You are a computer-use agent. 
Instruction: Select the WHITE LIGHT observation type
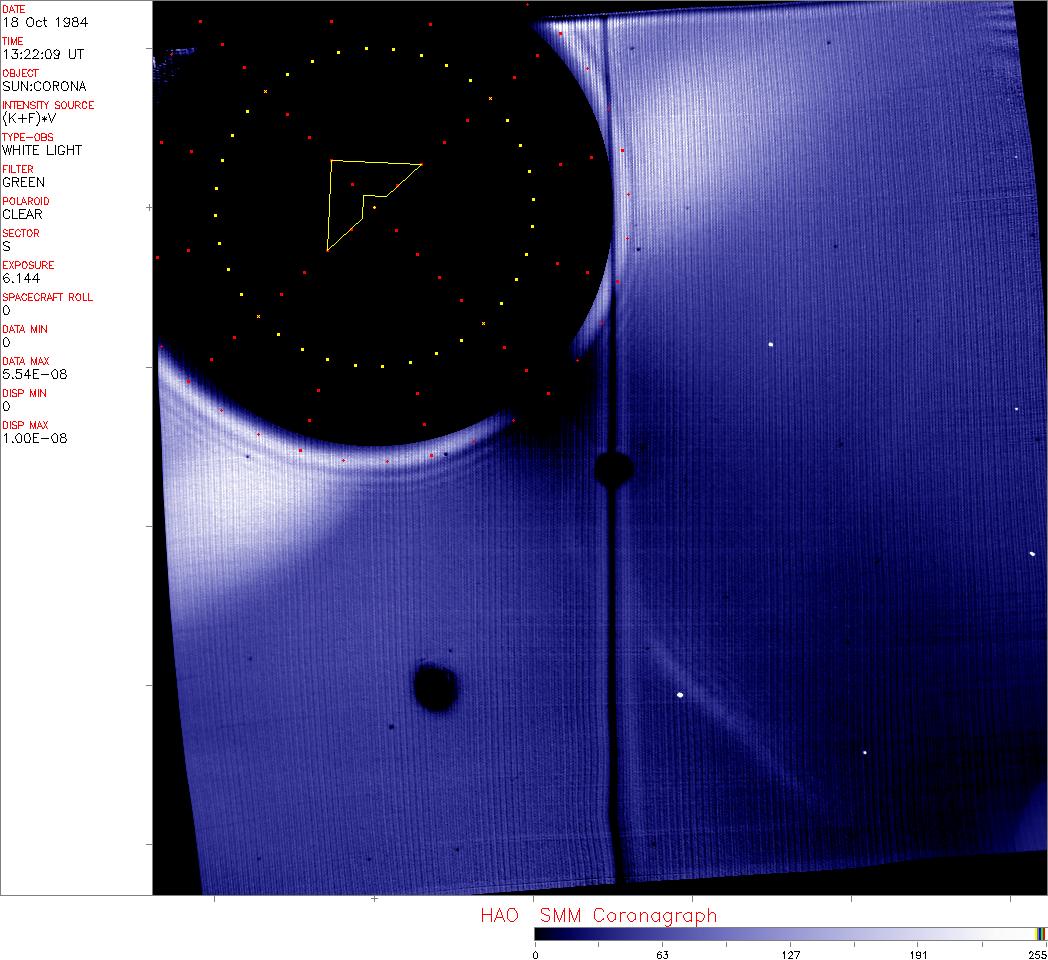(x=42, y=150)
